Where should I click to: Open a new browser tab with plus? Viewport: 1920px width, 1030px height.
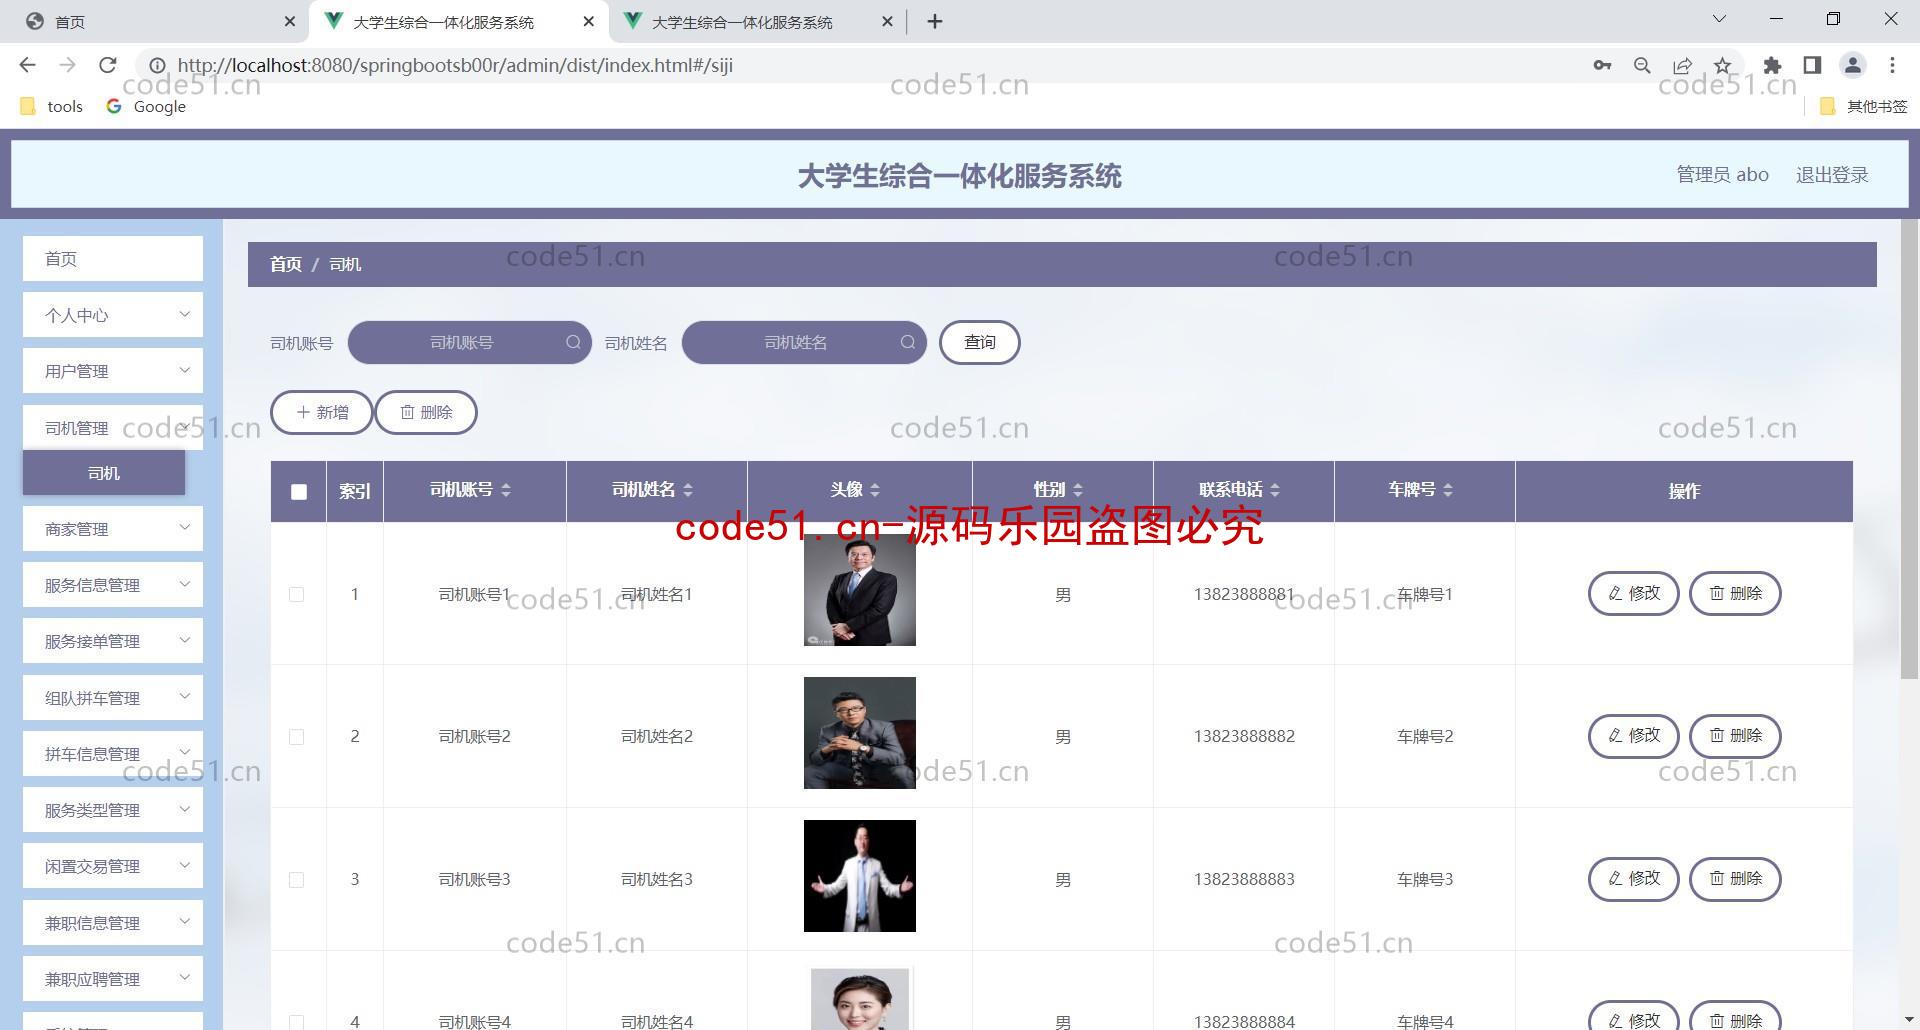935,21
